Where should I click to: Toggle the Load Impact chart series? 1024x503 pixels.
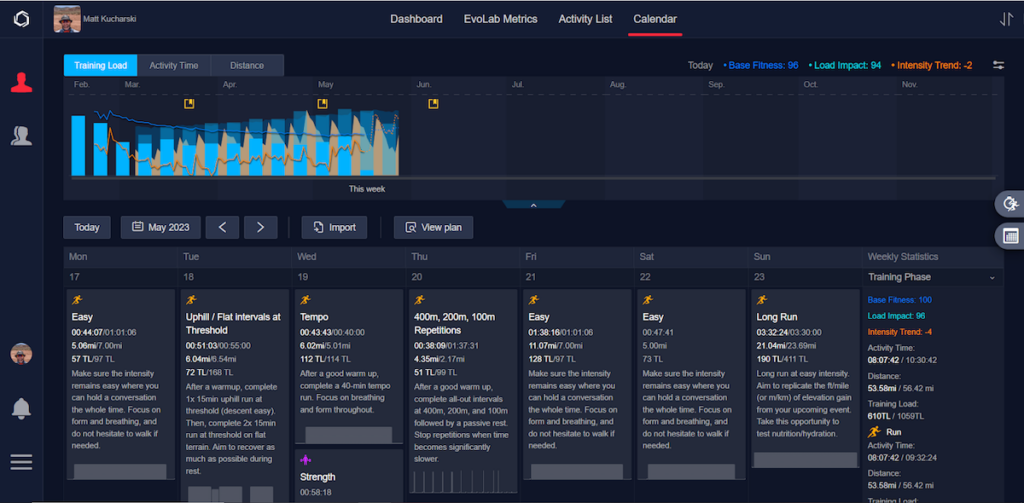click(x=845, y=65)
